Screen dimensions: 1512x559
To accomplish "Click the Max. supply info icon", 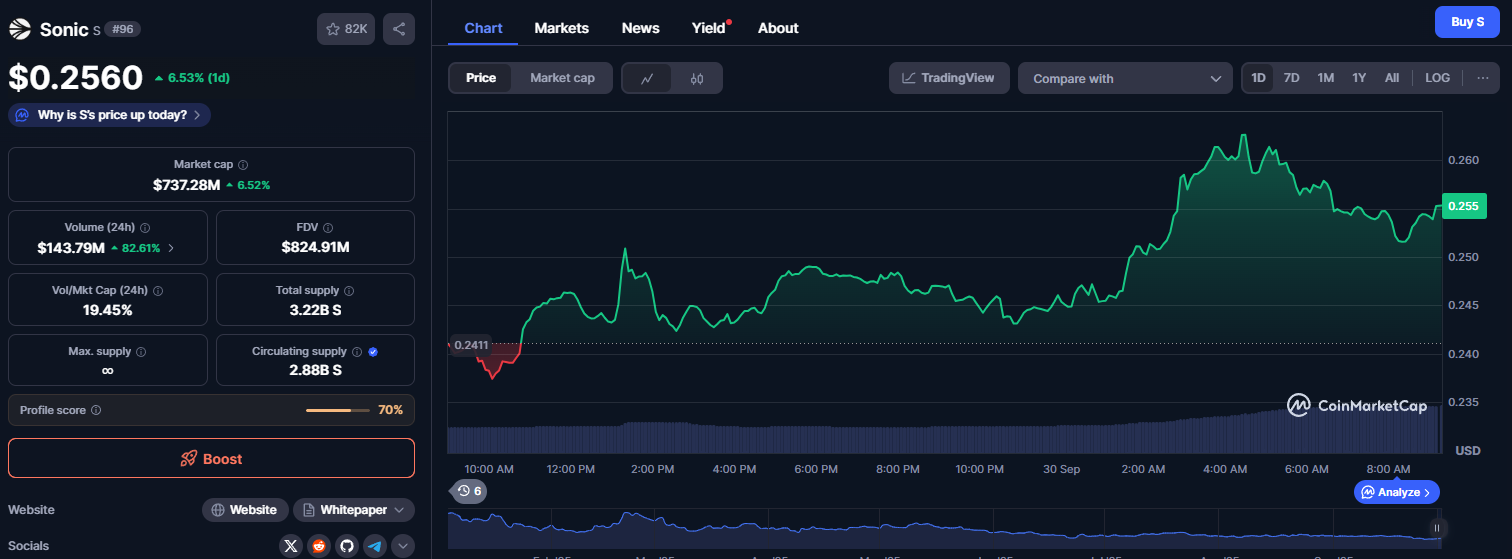I will pos(140,352).
